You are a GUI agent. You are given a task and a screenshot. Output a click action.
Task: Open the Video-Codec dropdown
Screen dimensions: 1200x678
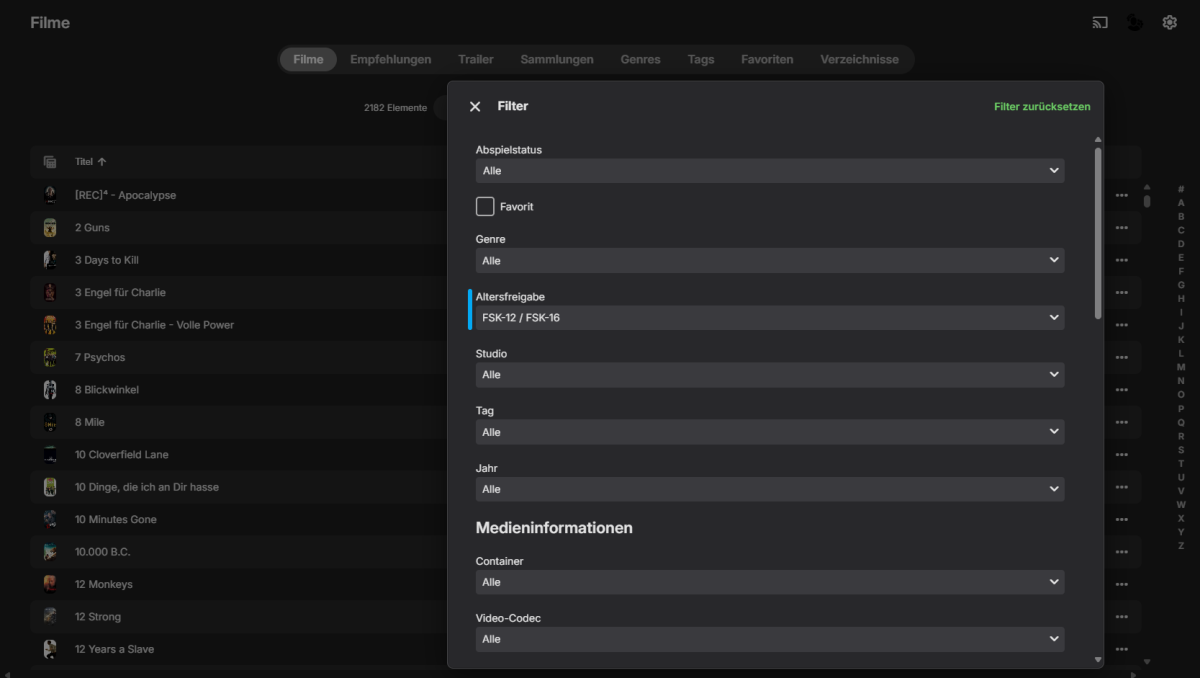769,639
